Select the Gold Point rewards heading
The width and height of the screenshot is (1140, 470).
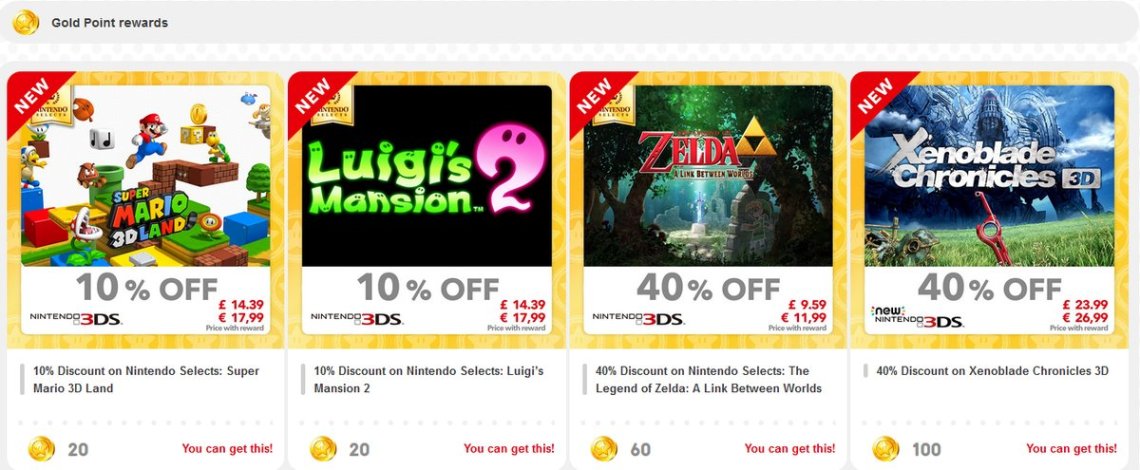point(110,22)
